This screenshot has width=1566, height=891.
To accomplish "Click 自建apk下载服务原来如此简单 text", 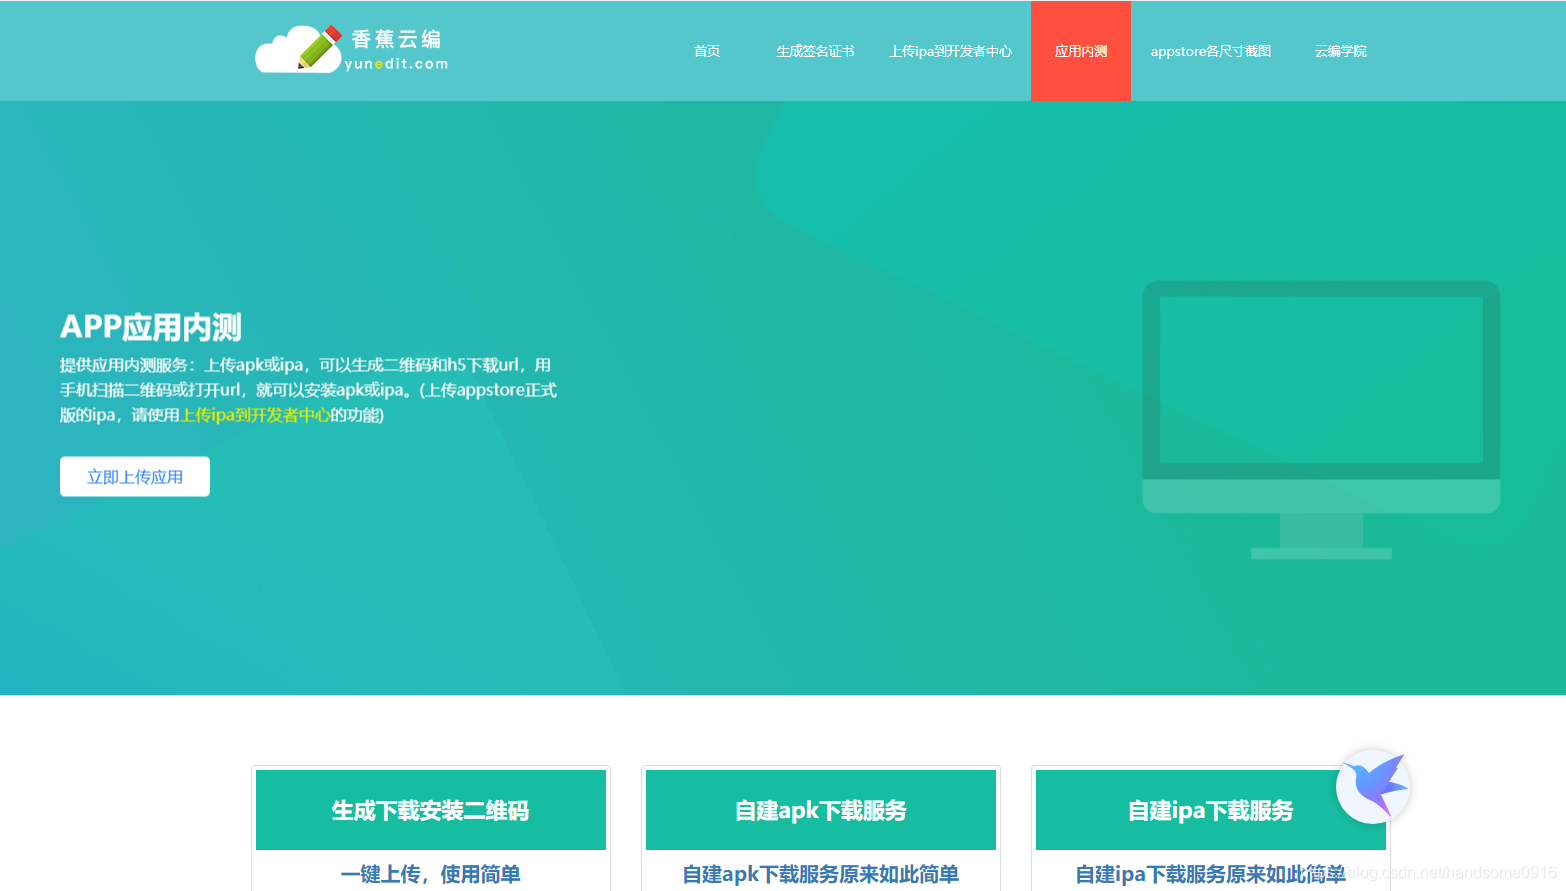I will [x=821, y=875].
